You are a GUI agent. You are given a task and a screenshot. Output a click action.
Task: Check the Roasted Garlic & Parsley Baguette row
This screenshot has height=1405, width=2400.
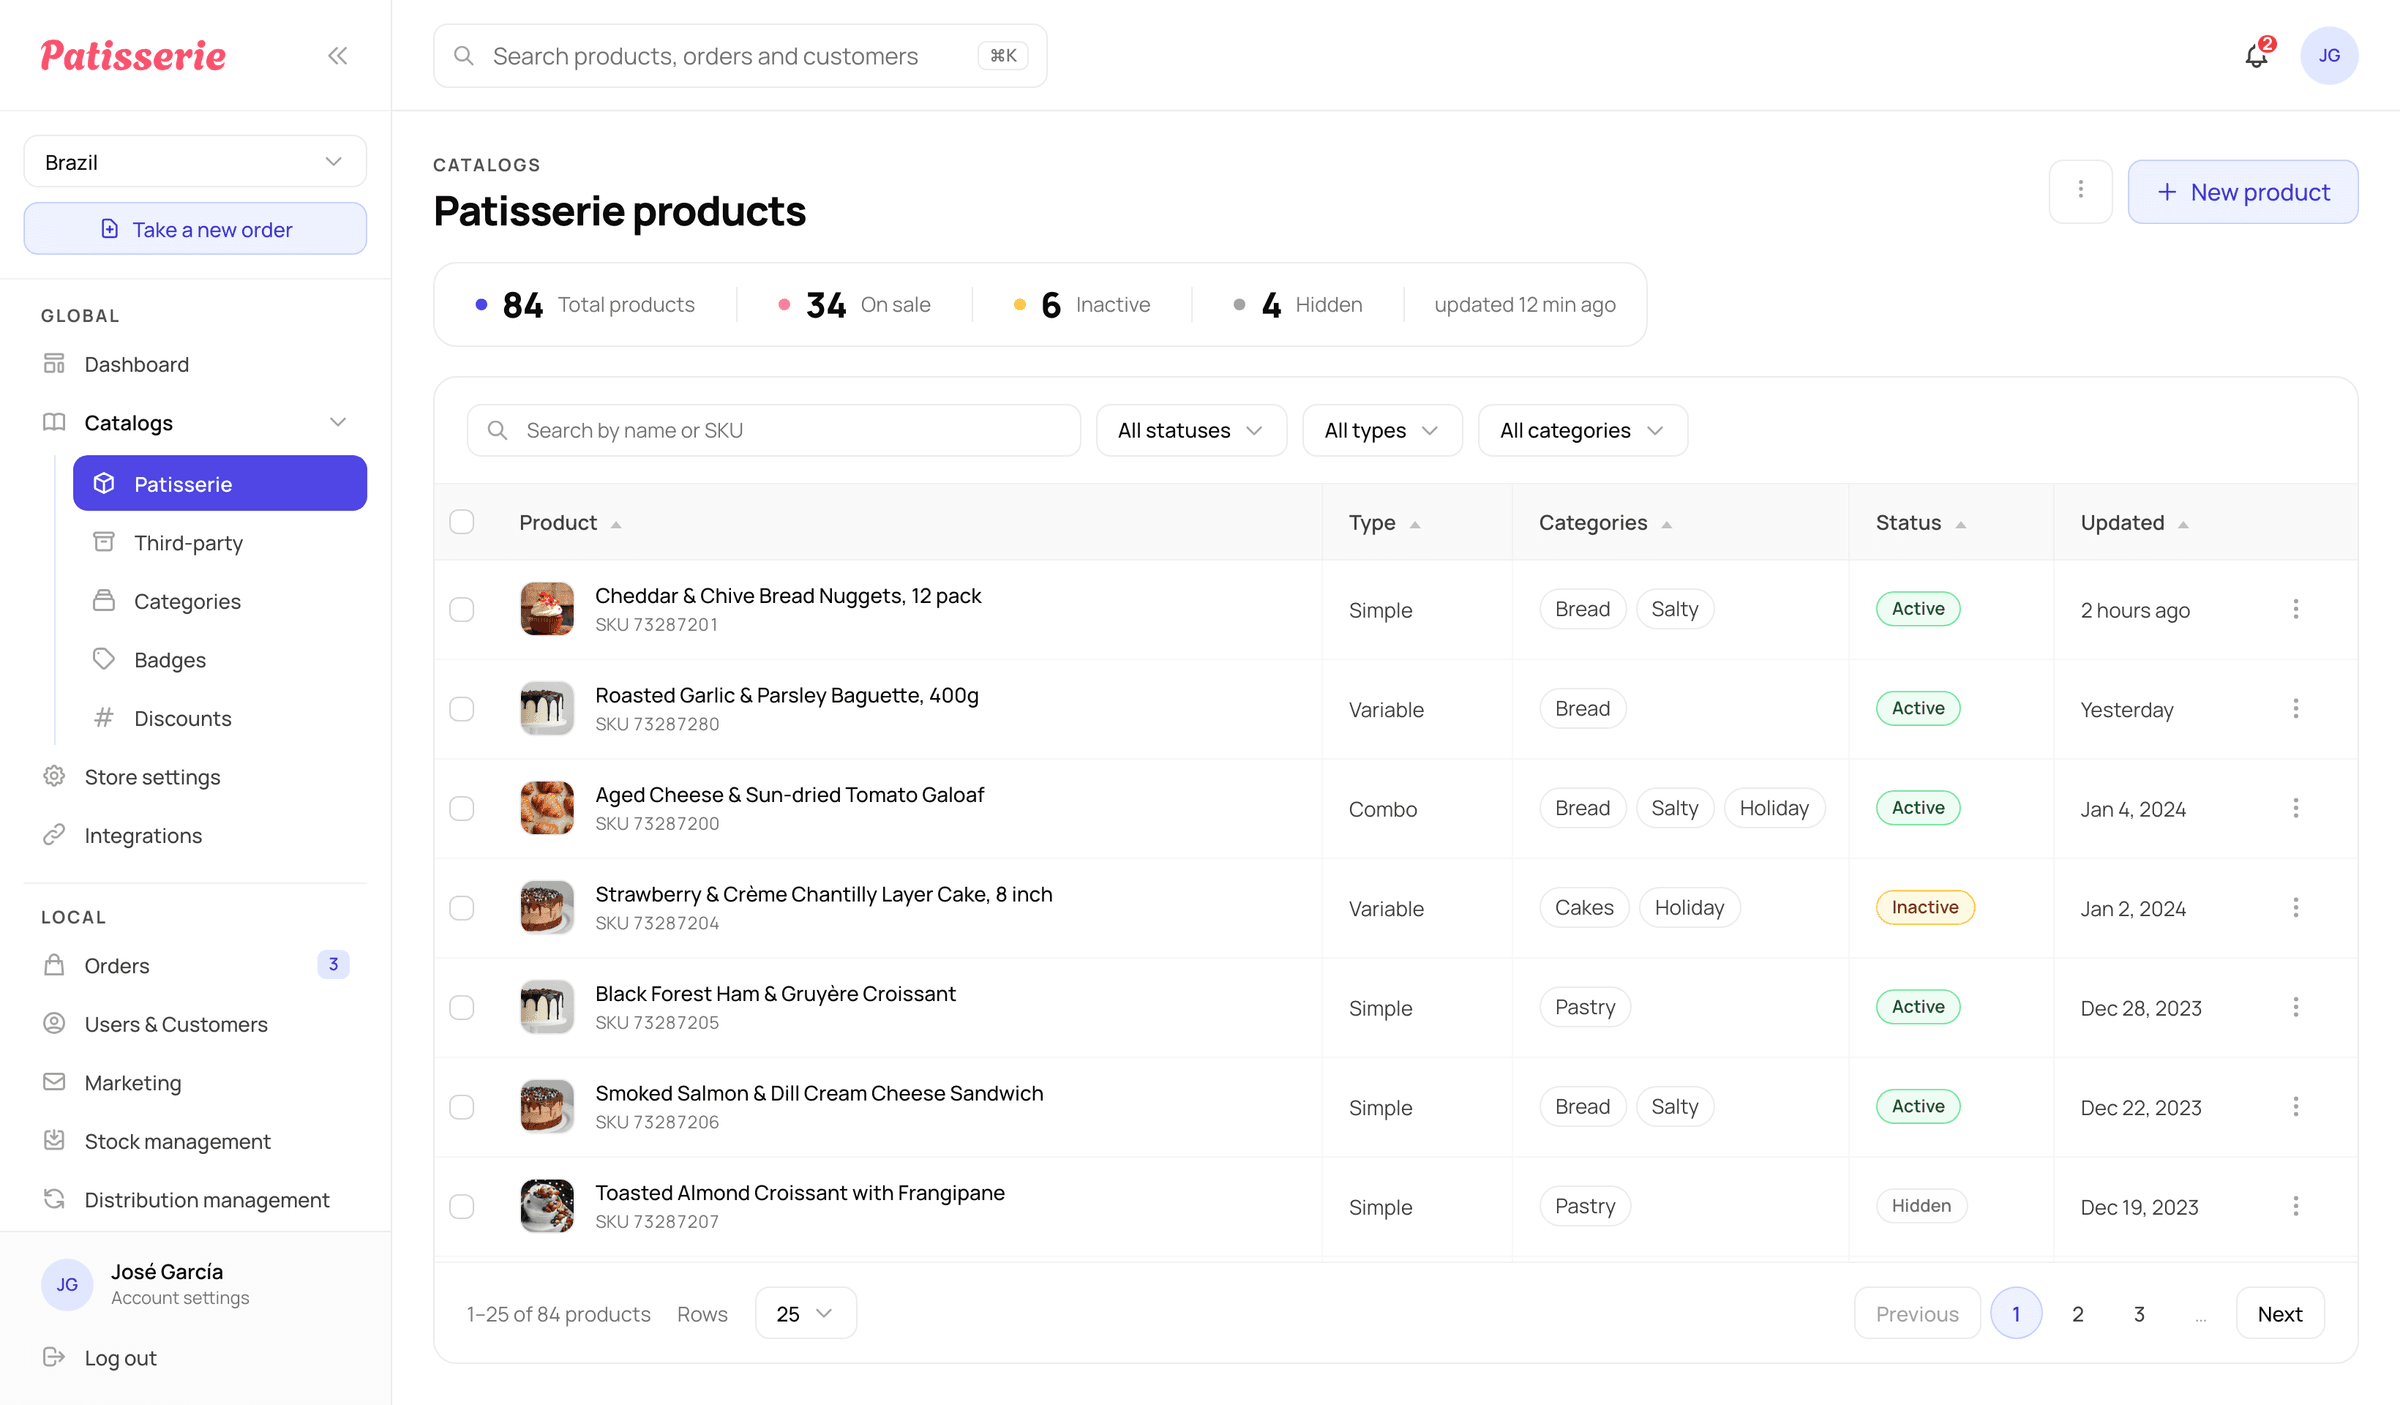[462, 709]
